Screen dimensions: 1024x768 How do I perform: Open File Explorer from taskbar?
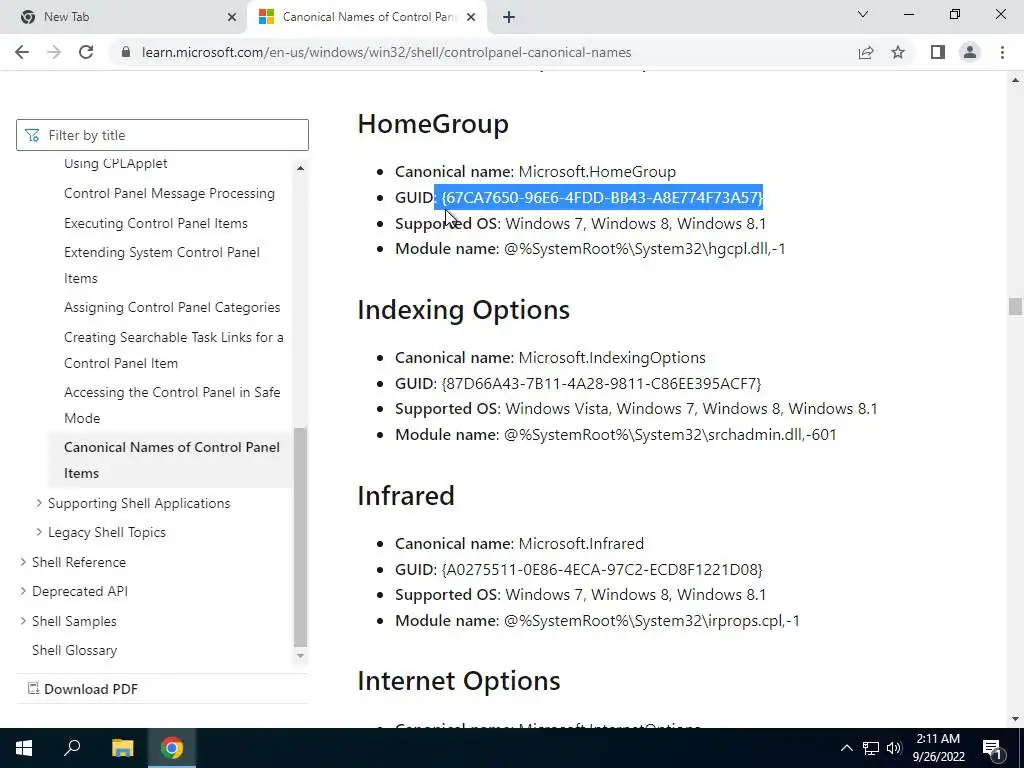(122, 748)
